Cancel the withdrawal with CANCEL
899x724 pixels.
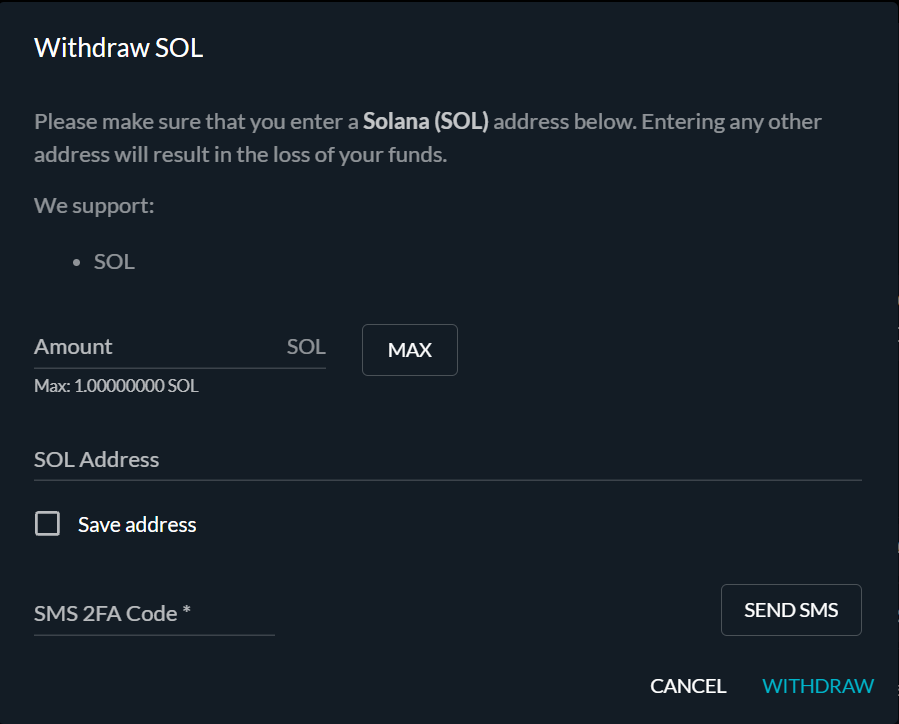point(688,686)
